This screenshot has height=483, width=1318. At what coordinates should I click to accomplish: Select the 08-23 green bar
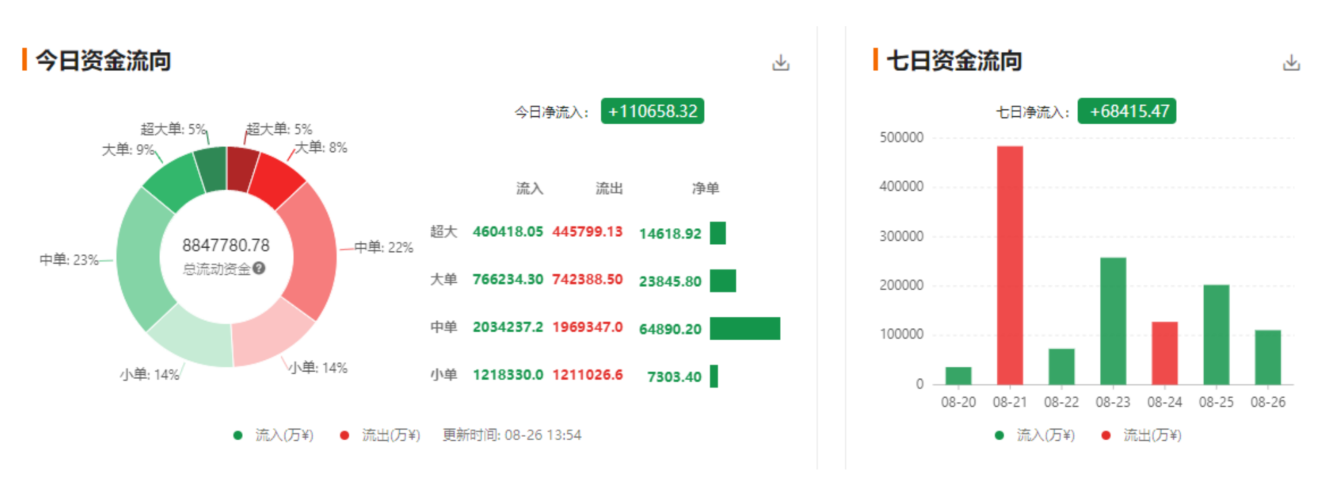coord(1113,321)
